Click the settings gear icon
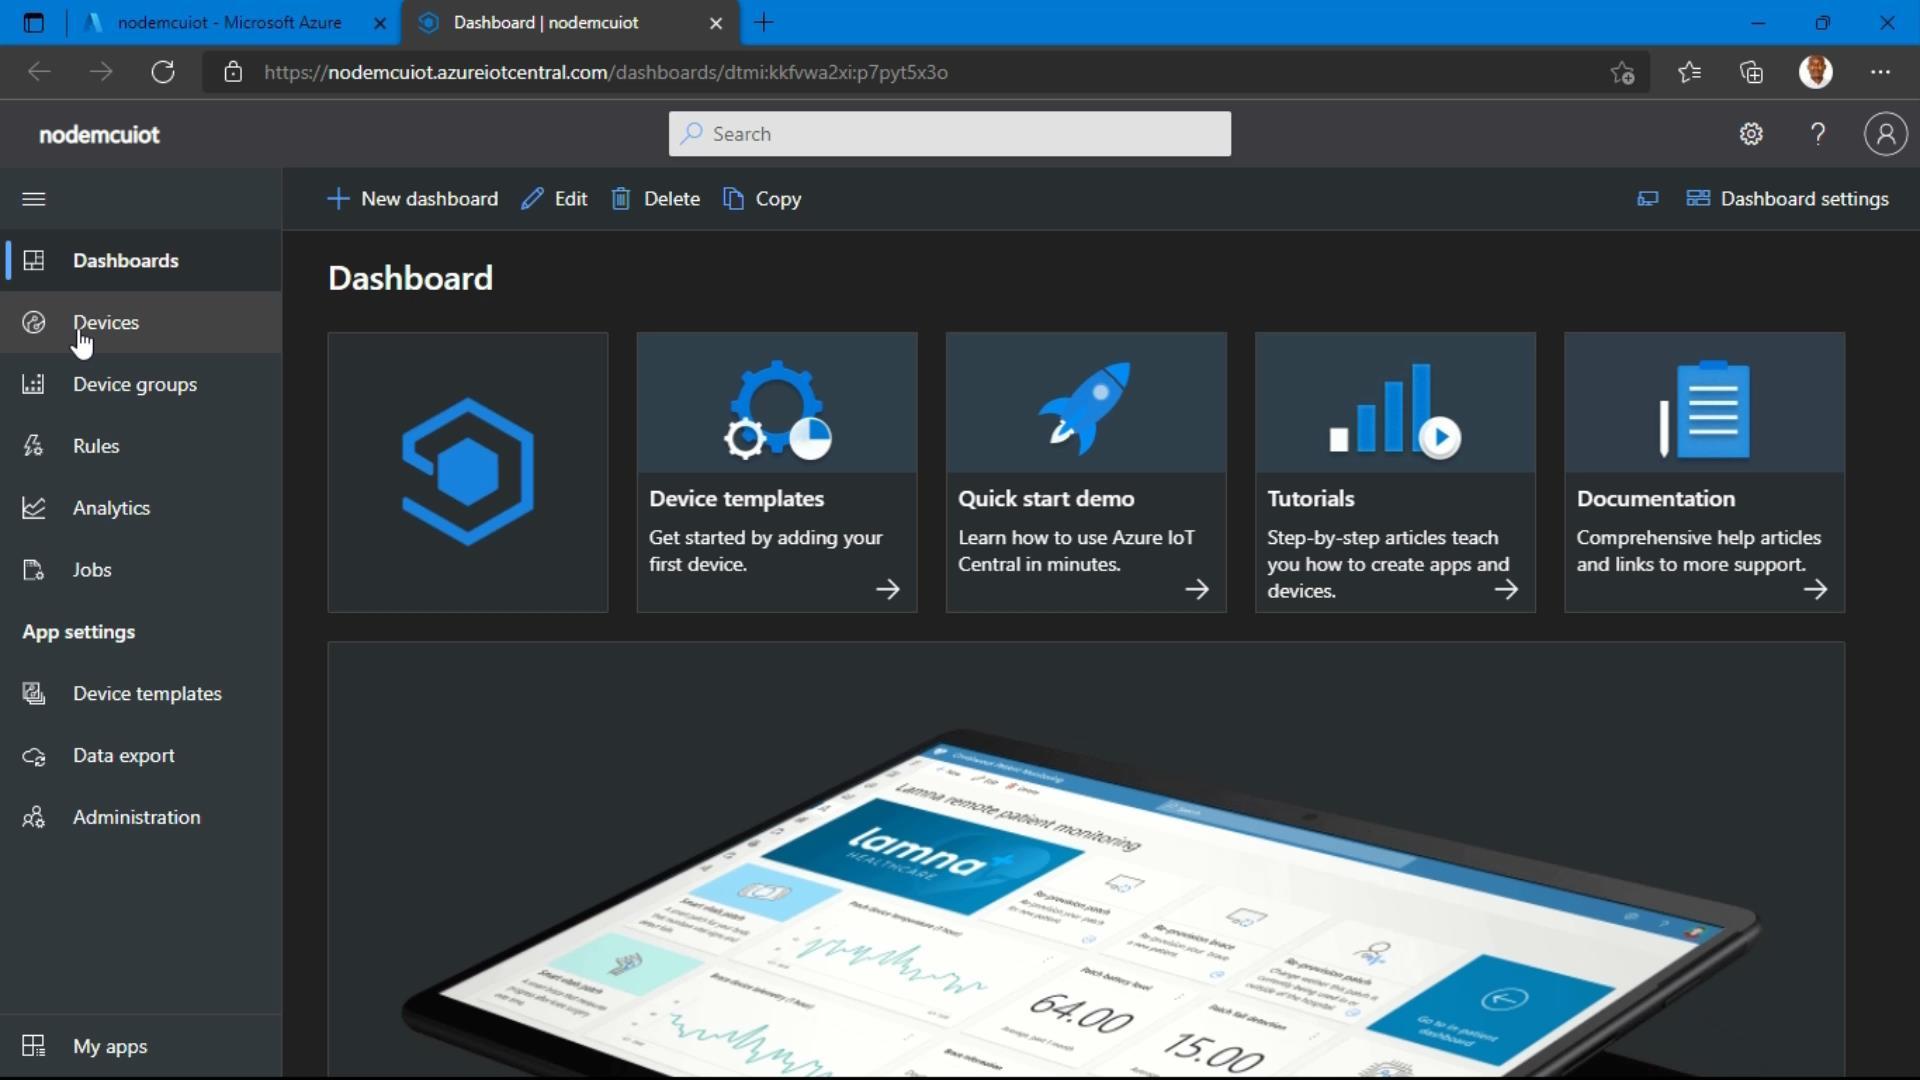The width and height of the screenshot is (1920, 1080). 1750,134
